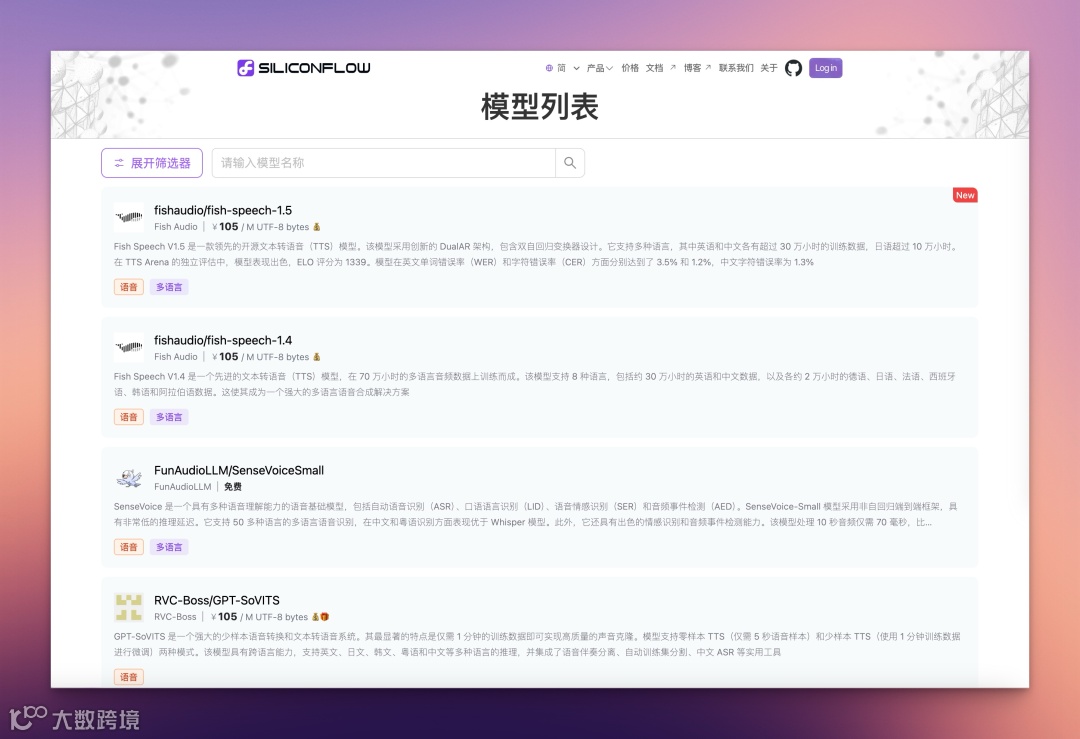
Task: Click the New badge on fish-speech-1.5
Action: 965,196
